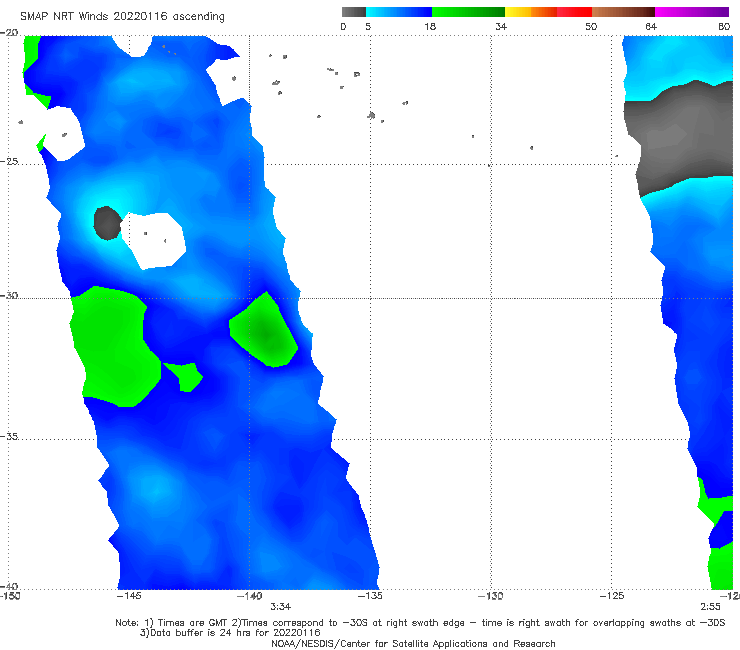Image resolution: width=740 pixels, height=650 pixels.
Task: Click the gray segment of the color bar
Action: pyautogui.click(x=354, y=12)
